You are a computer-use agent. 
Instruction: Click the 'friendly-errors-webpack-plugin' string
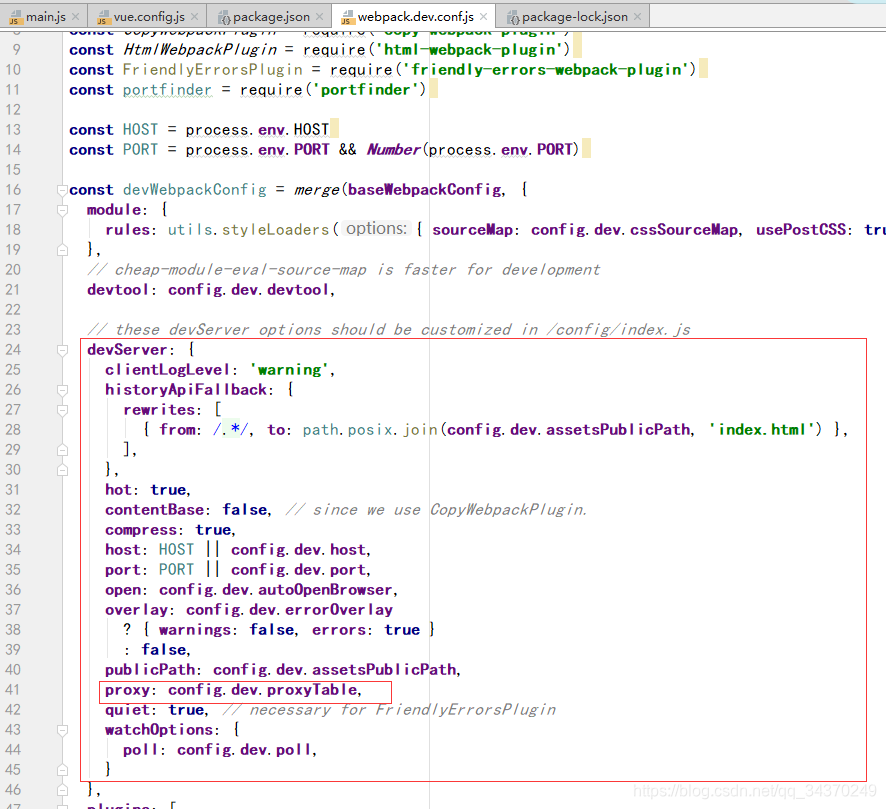click(546, 69)
